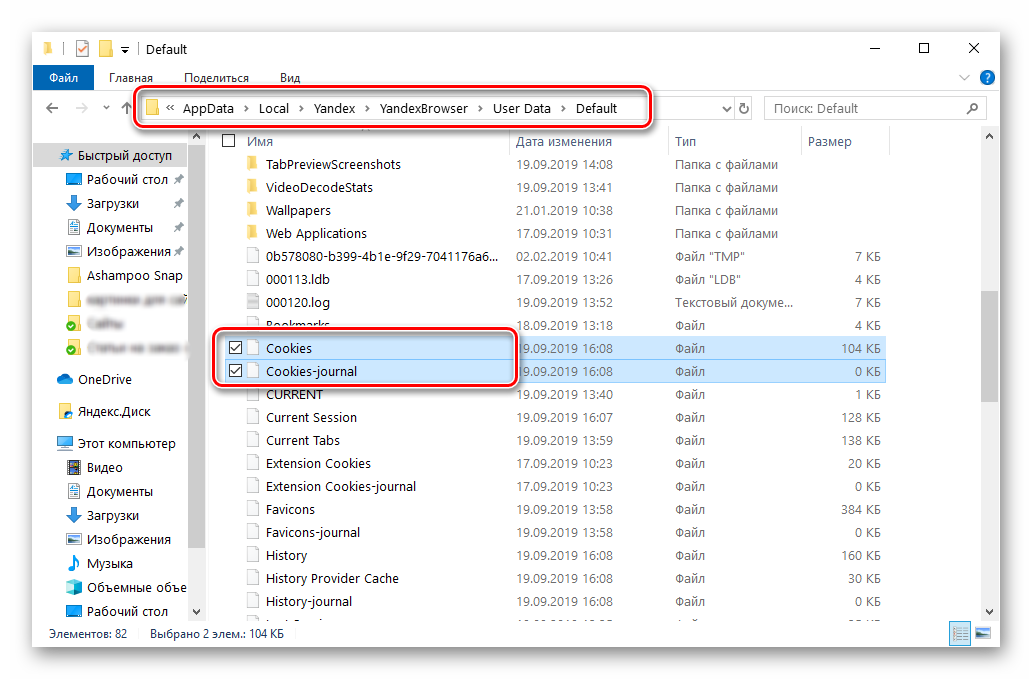
Task: Select Этот компьютер in navigation pane
Action: (x=126, y=443)
